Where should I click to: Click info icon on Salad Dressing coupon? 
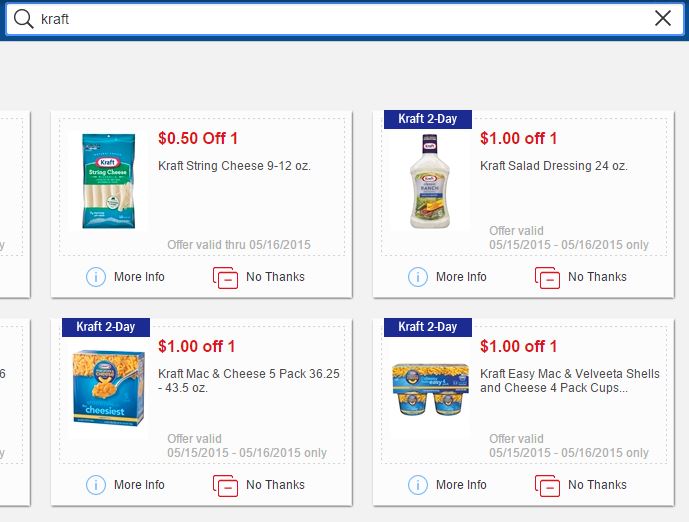pyautogui.click(x=418, y=277)
